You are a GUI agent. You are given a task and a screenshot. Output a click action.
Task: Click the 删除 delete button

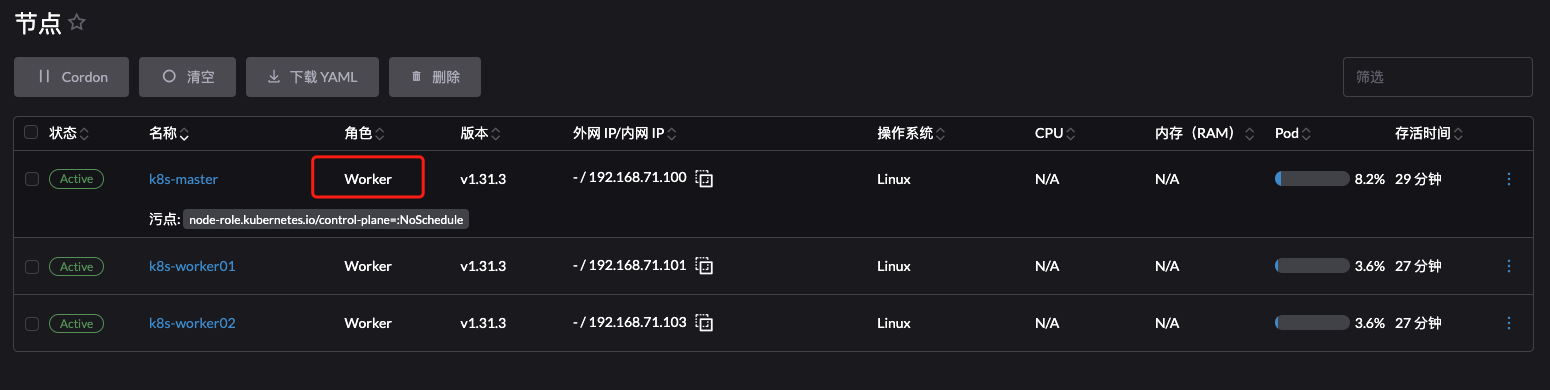pos(435,77)
